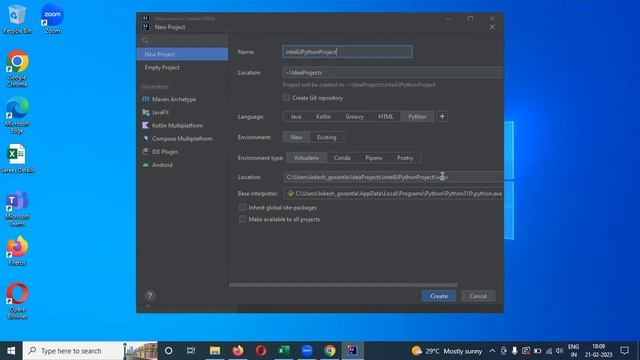640x360 pixels.
Task: Click the add language plus button
Action: 442,117
